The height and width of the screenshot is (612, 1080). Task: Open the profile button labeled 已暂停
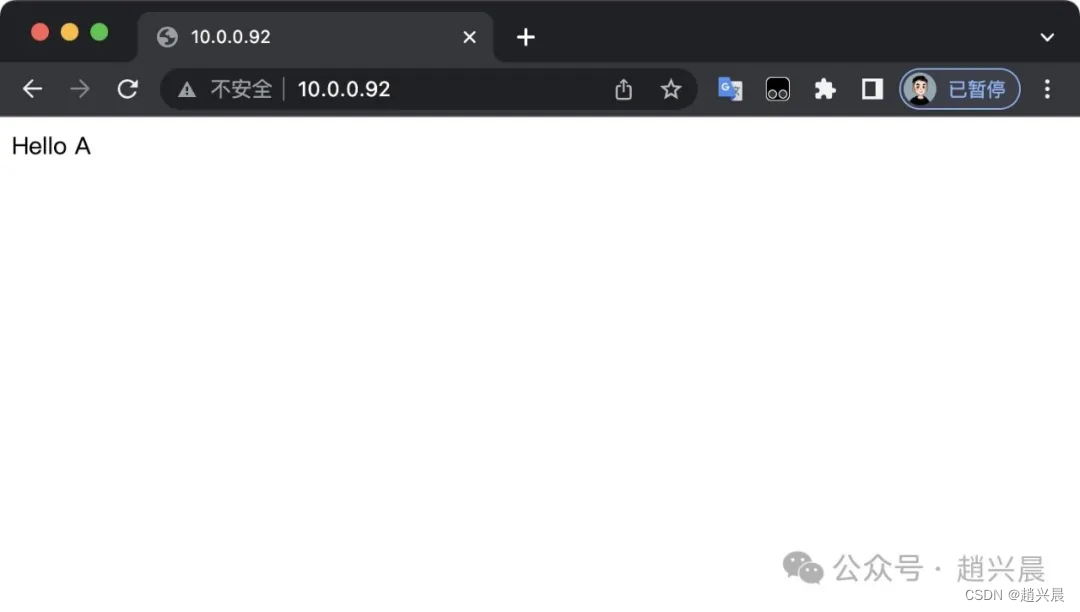point(959,89)
